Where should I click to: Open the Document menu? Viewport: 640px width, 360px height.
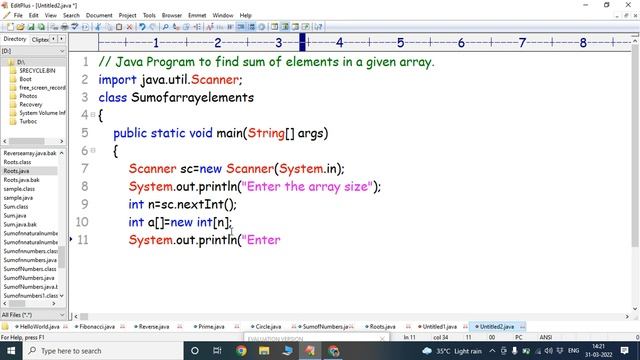click(x=99, y=15)
